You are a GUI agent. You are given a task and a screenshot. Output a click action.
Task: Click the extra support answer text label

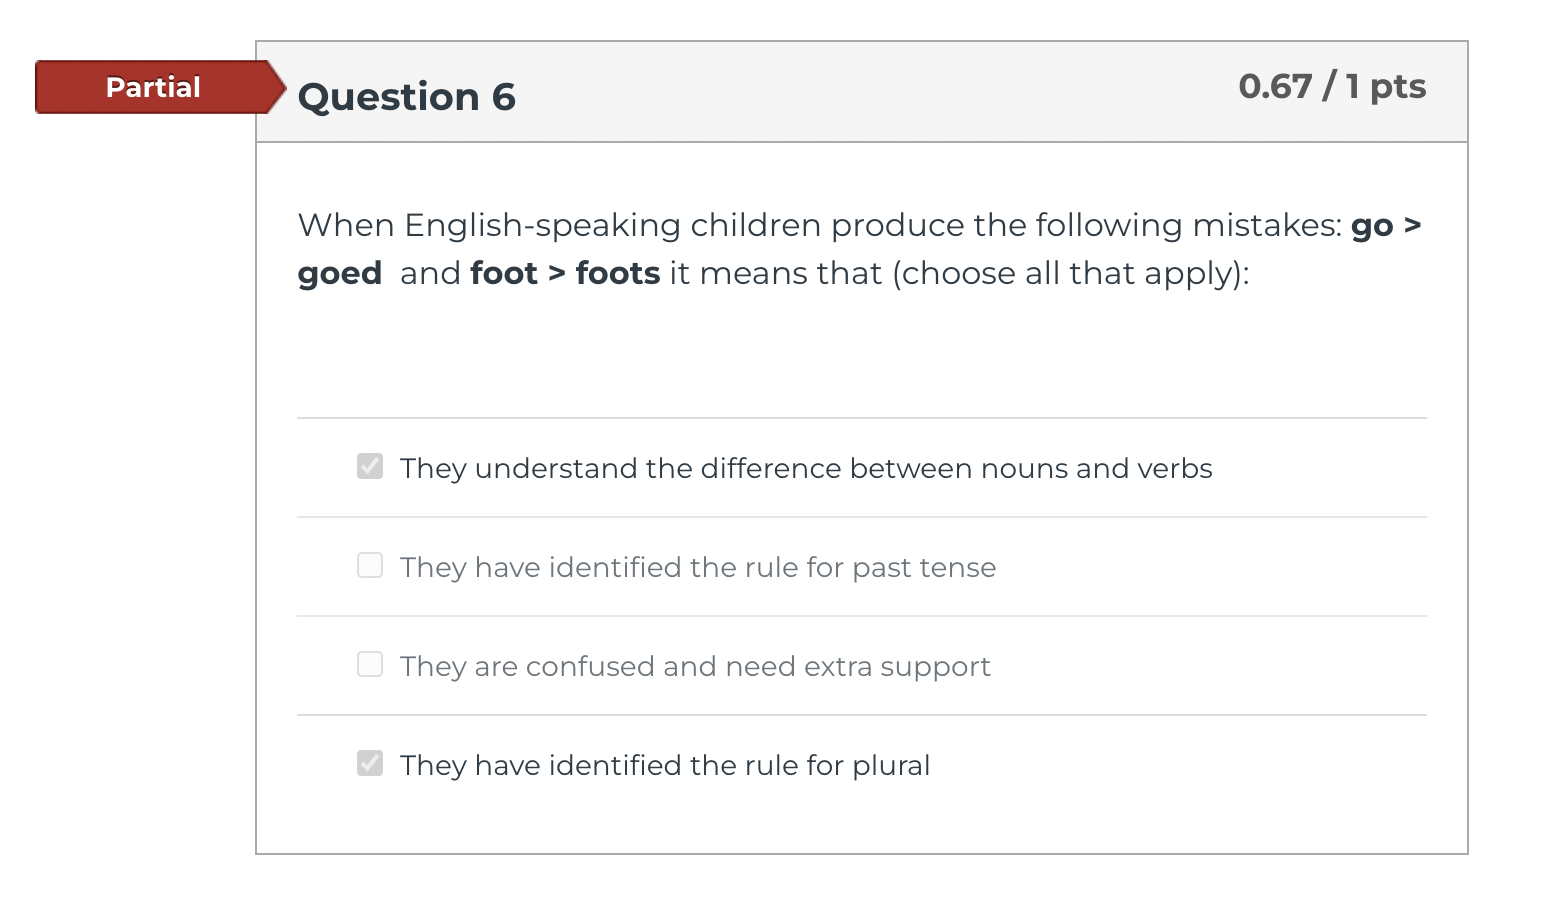pyautogui.click(x=694, y=666)
